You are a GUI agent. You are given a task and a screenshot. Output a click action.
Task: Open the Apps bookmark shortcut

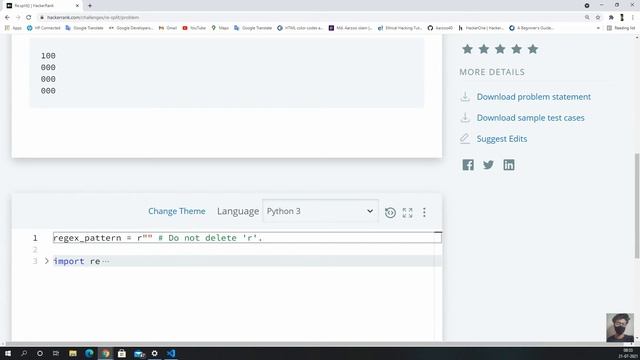pos(13,28)
